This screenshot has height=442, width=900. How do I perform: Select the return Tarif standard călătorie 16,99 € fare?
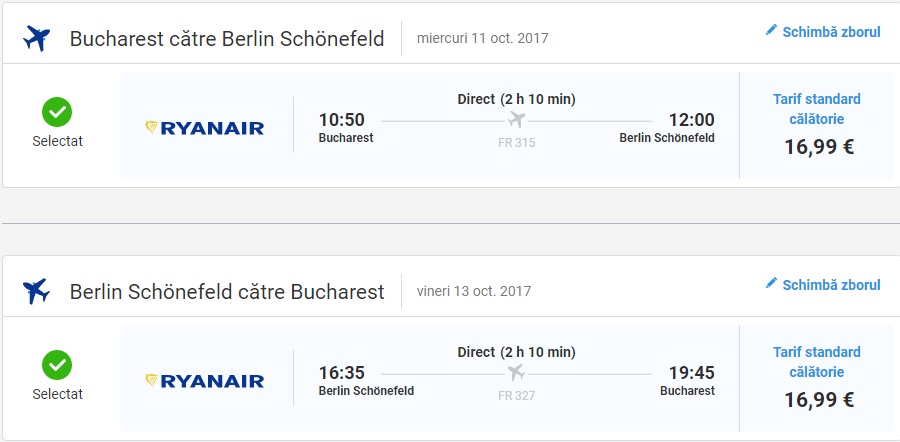(816, 378)
